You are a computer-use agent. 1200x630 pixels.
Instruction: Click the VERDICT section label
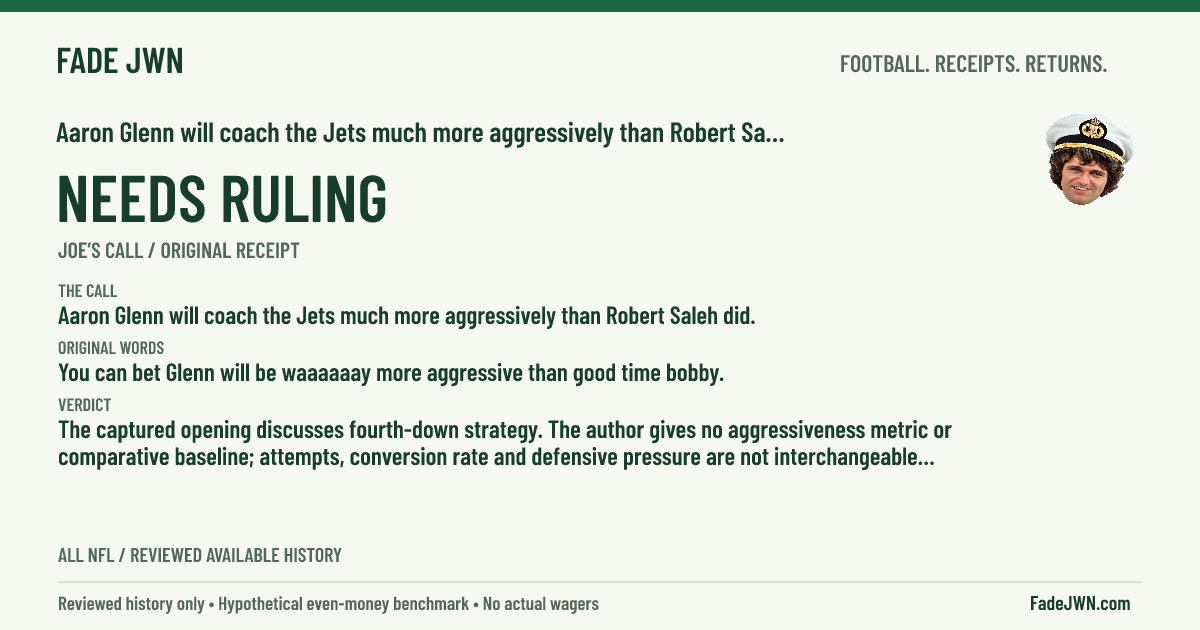(84, 405)
